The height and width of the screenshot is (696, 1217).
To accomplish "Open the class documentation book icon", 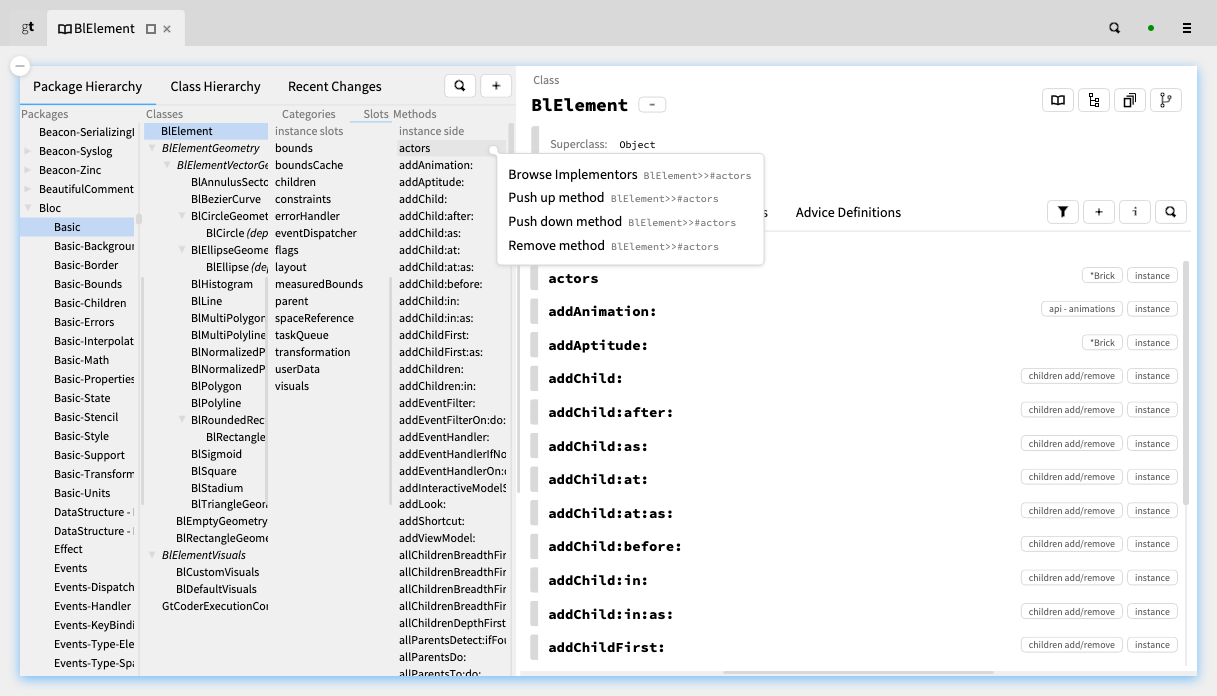I will click(x=1057, y=100).
